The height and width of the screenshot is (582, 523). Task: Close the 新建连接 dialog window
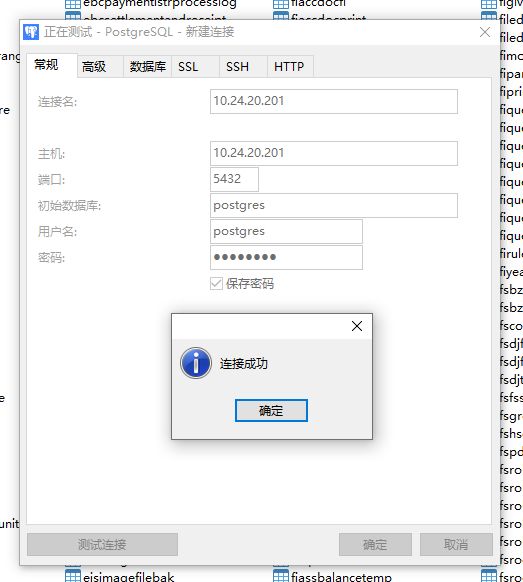tap(485, 32)
